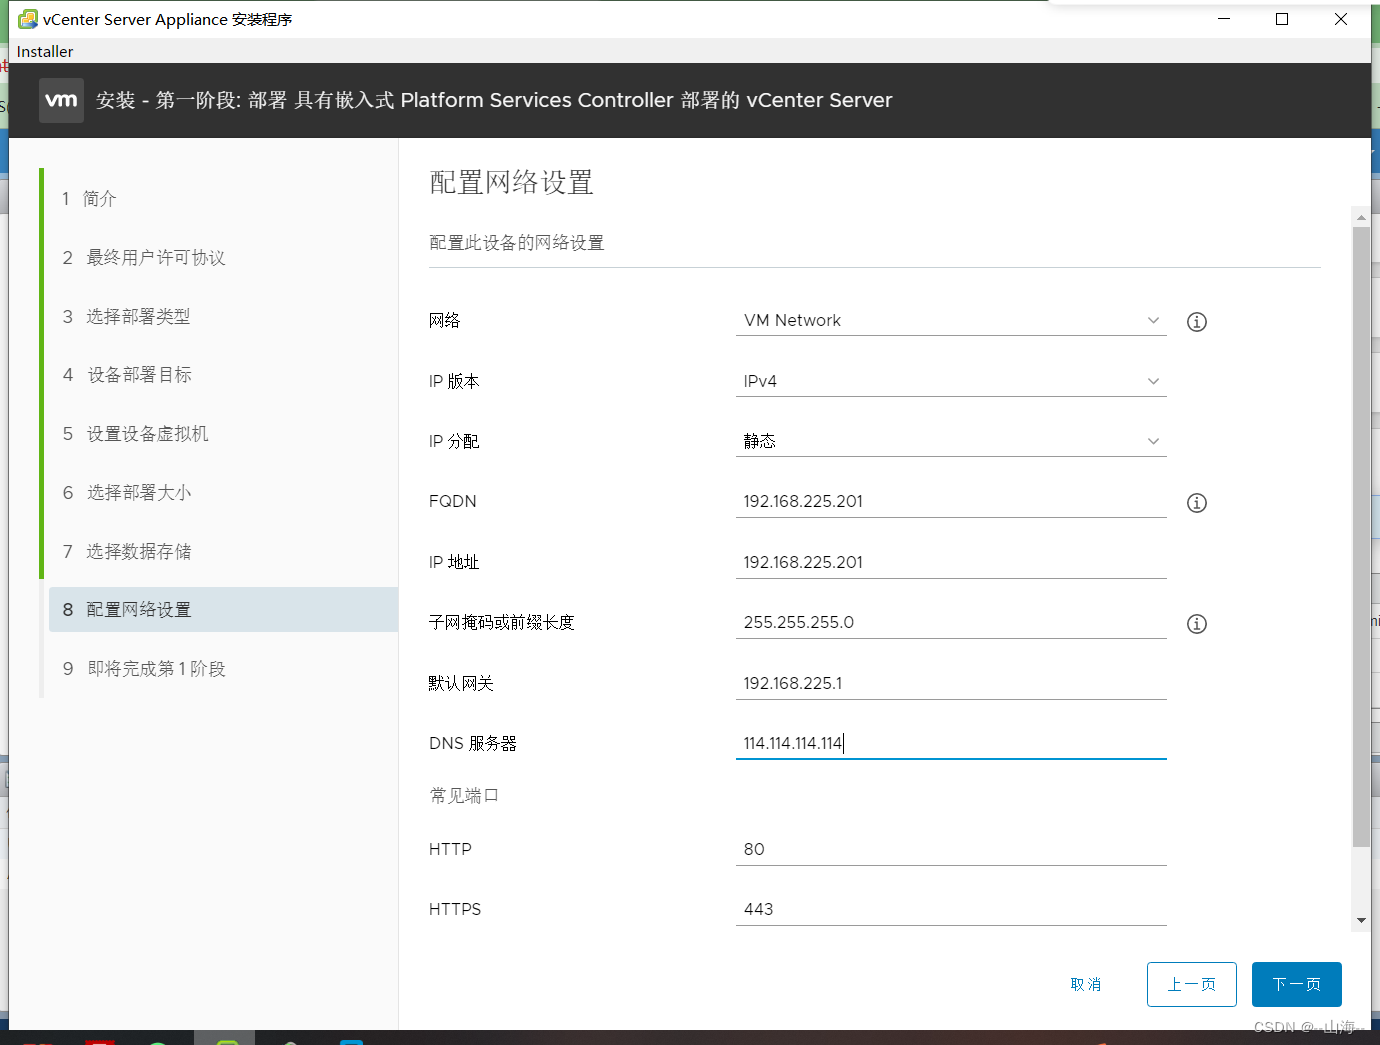Click the DNS 服务器 input field
This screenshot has height=1045, width=1380.
[951, 743]
